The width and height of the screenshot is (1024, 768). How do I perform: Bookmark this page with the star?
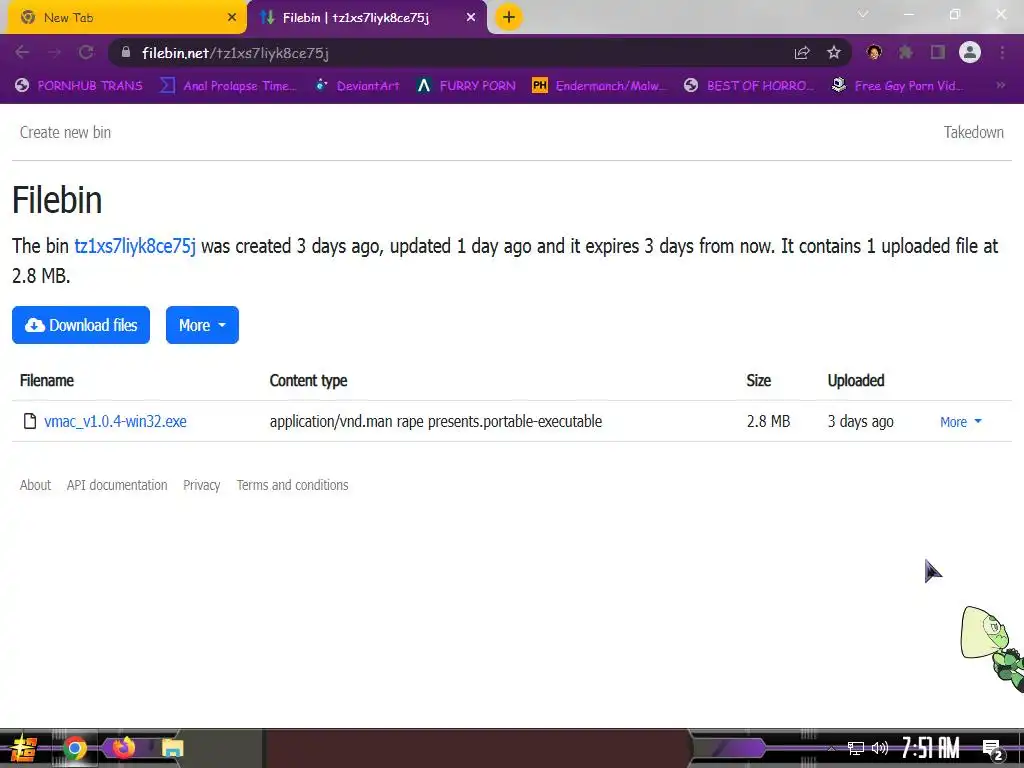[834, 52]
